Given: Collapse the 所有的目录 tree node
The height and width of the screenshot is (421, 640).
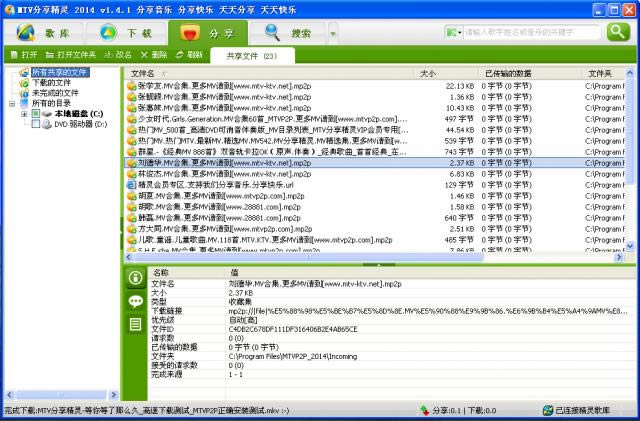Looking at the screenshot, I should 12,103.
